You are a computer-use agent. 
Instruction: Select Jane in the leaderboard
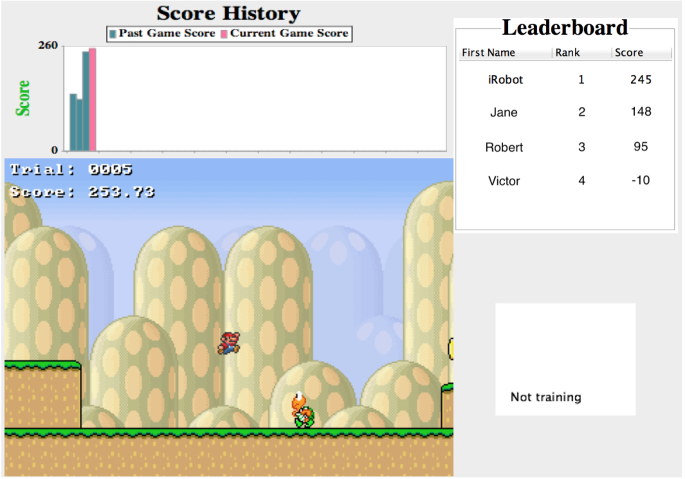click(504, 112)
